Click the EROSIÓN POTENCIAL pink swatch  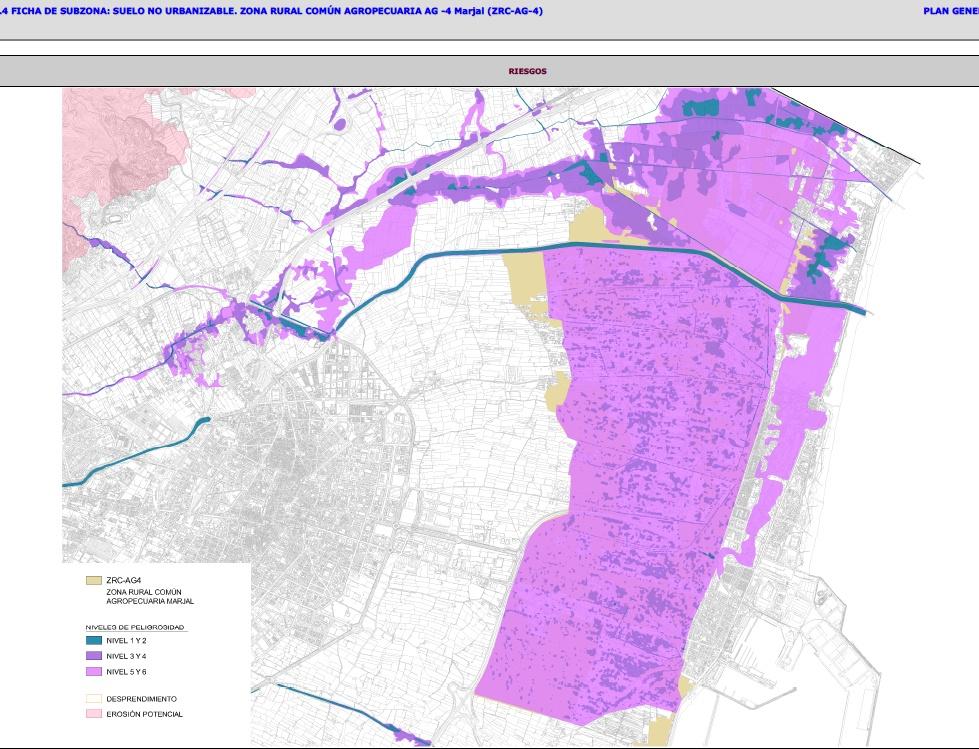(94, 714)
